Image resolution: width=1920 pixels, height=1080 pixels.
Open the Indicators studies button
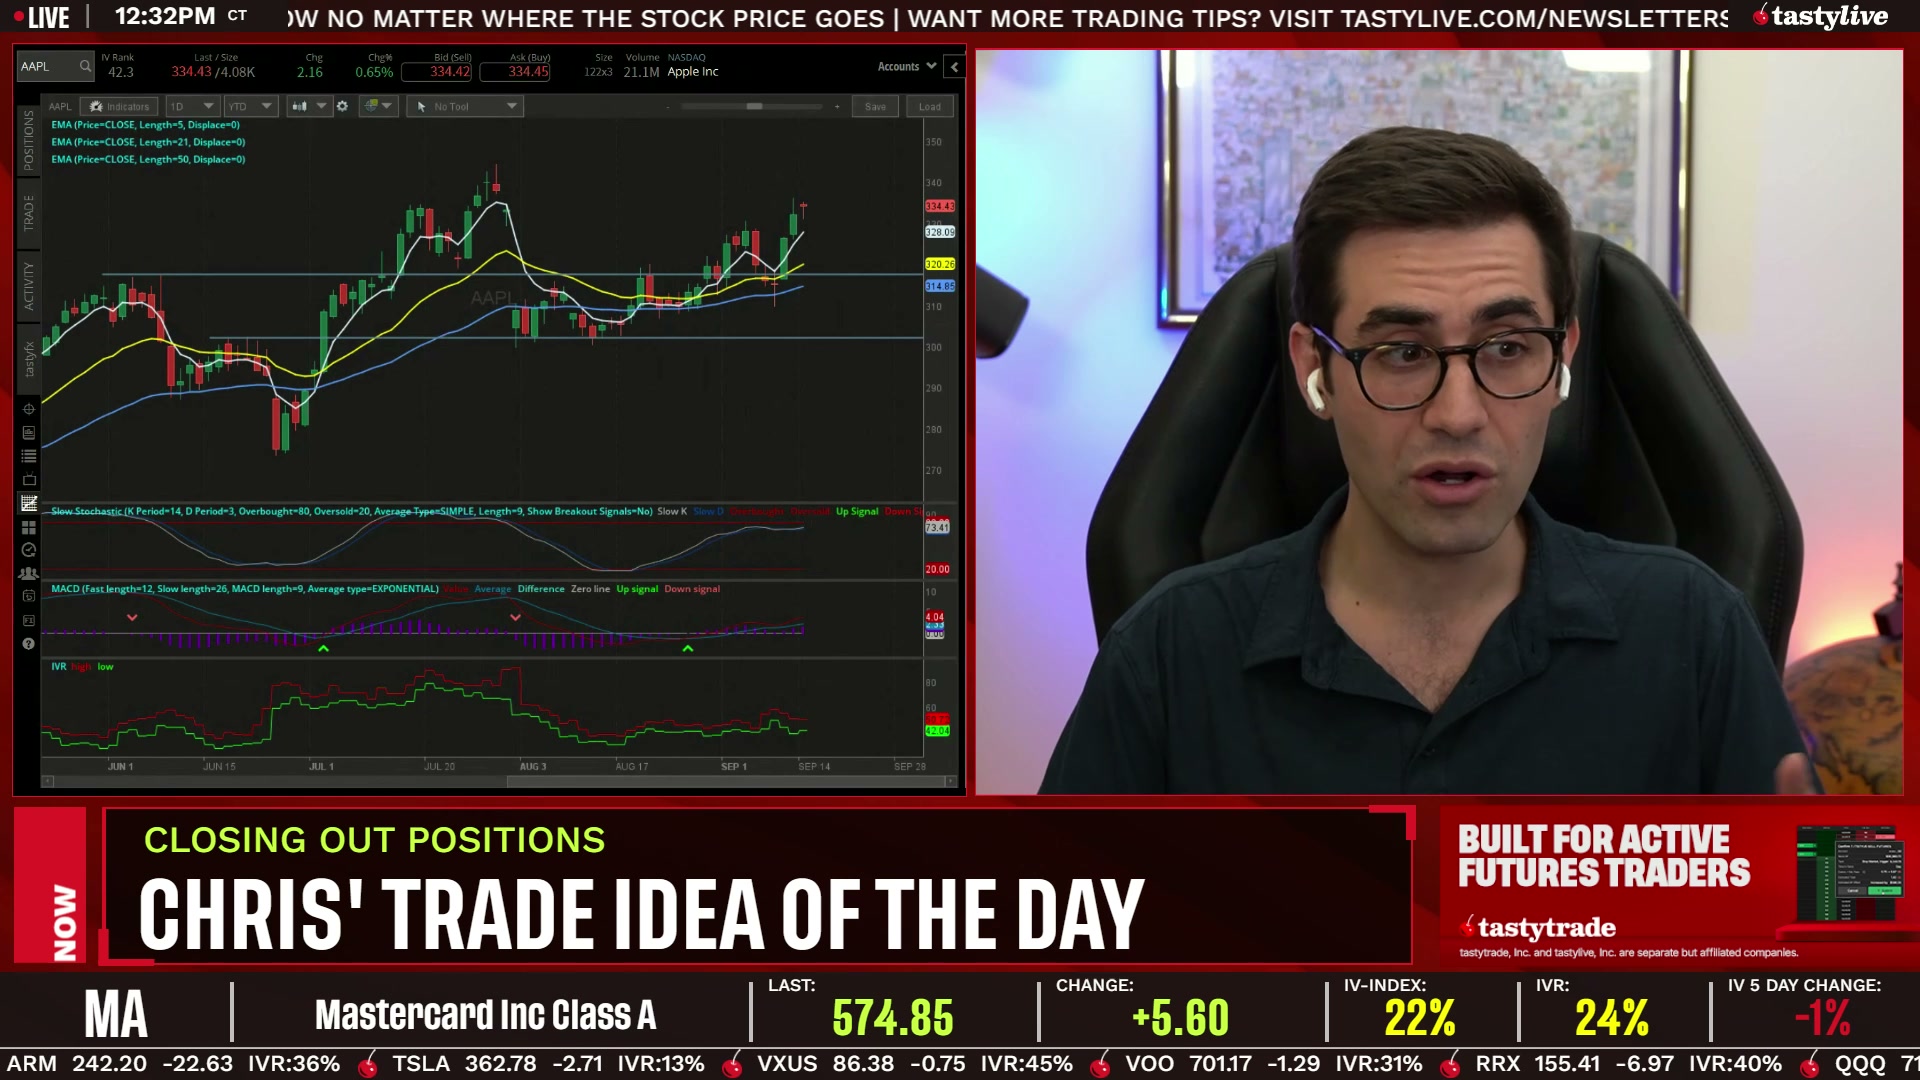point(119,106)
